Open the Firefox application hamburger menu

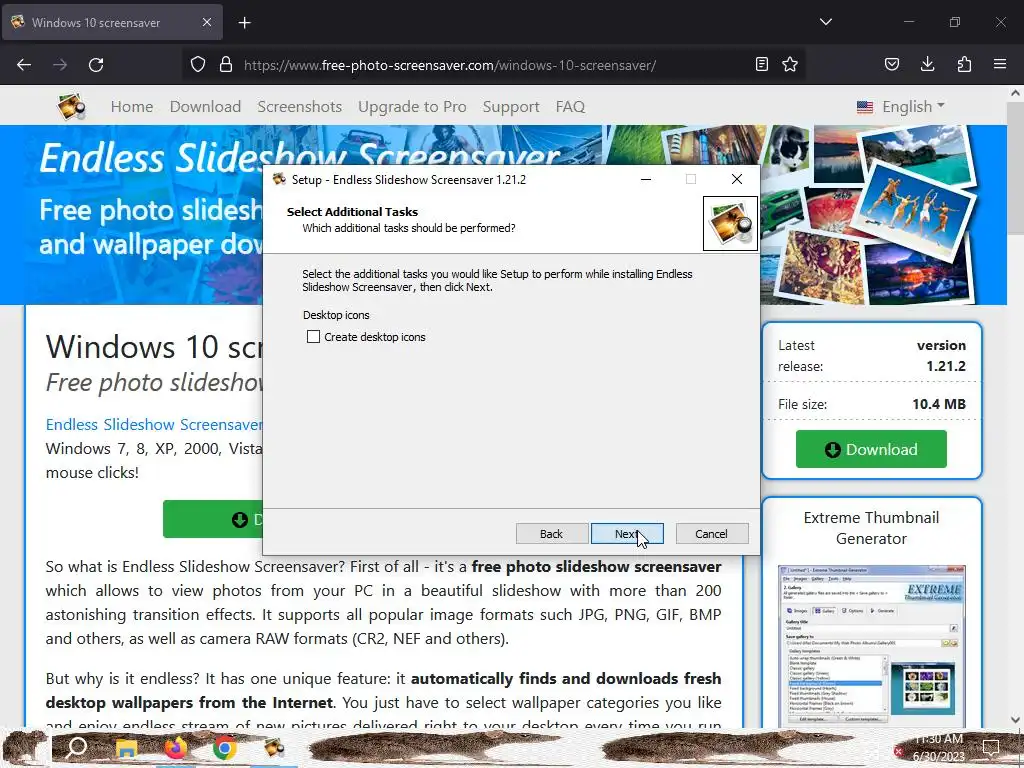1000,64
